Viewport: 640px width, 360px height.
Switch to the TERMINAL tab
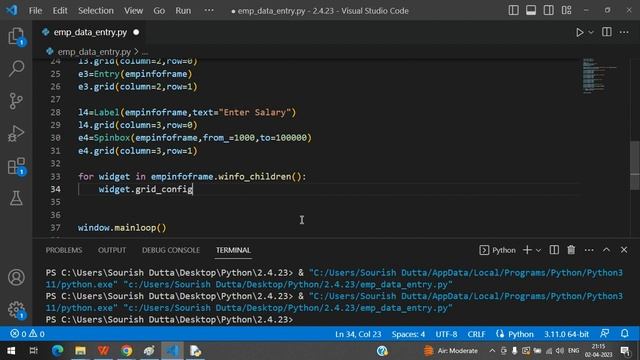(233, 250)
